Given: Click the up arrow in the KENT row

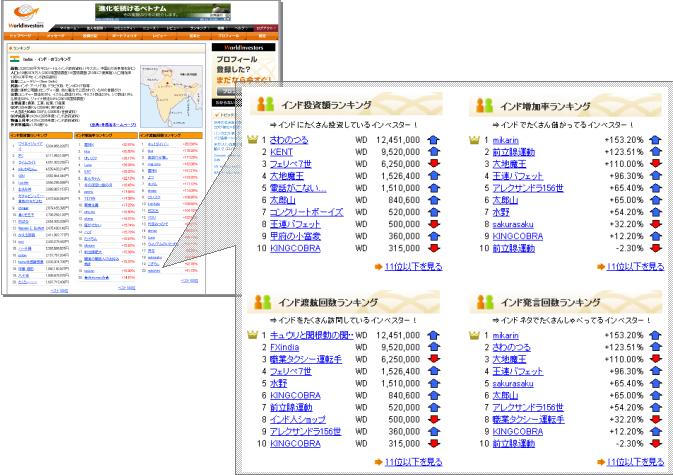Looking at the screenshot, I should click(x=434, y=151).
